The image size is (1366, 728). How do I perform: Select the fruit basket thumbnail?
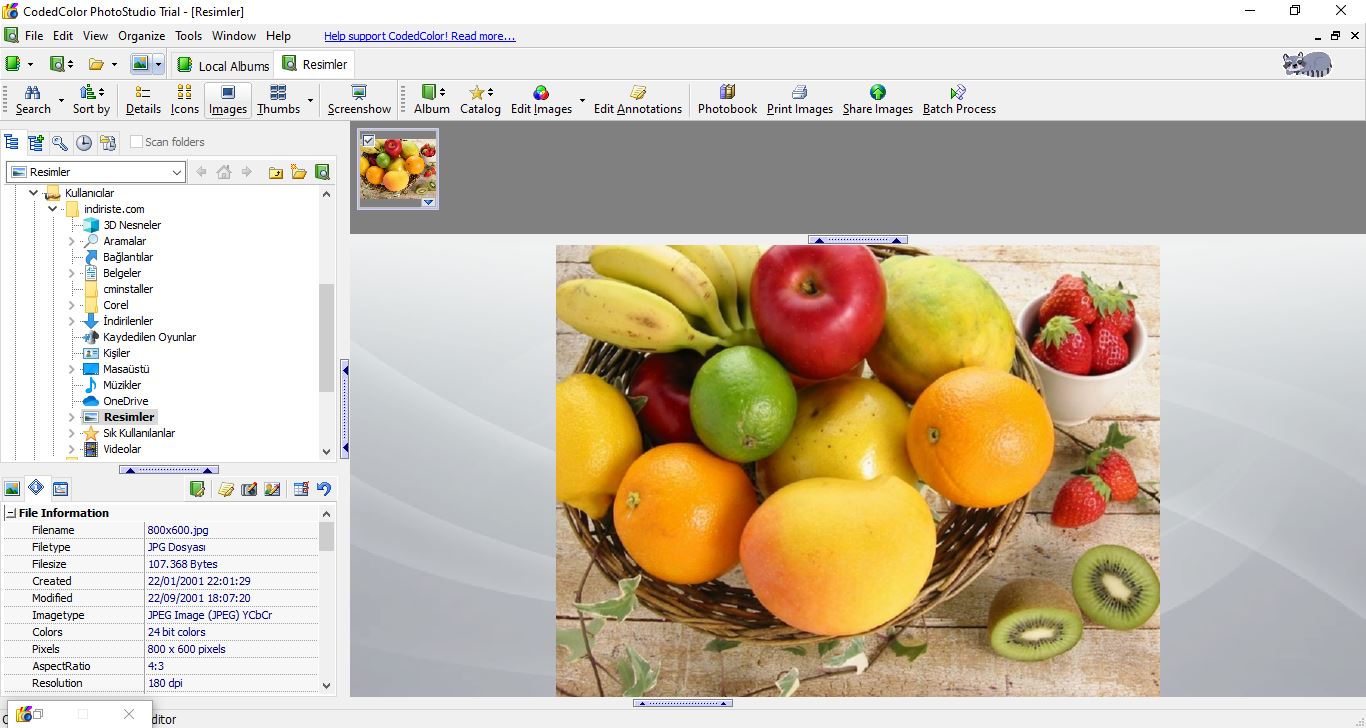coord(398,169)
